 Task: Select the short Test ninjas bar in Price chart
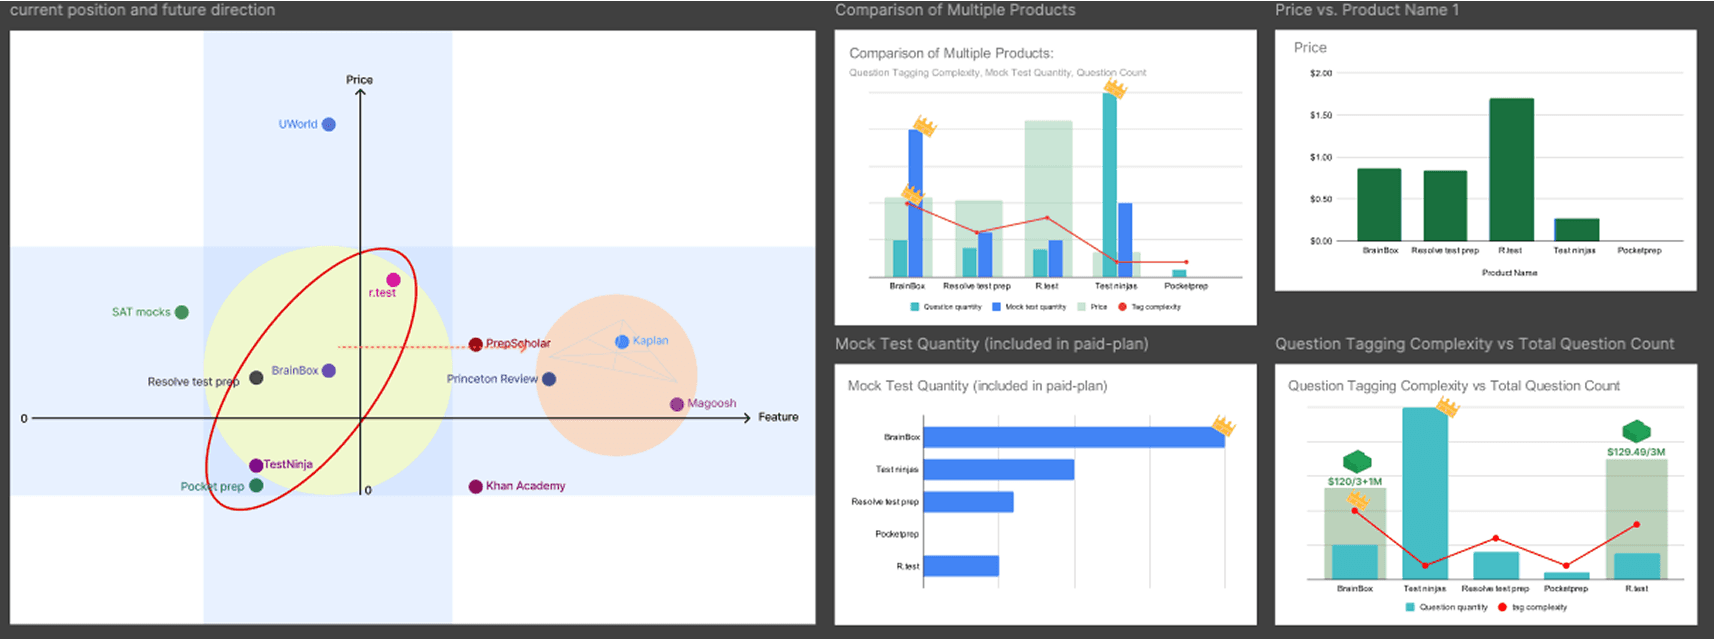tap(1577, 229)
